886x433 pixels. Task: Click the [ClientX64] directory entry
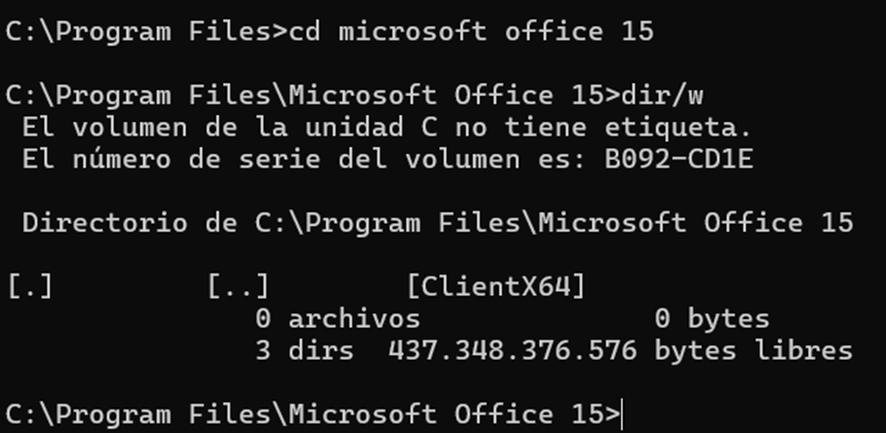[495, 287]
